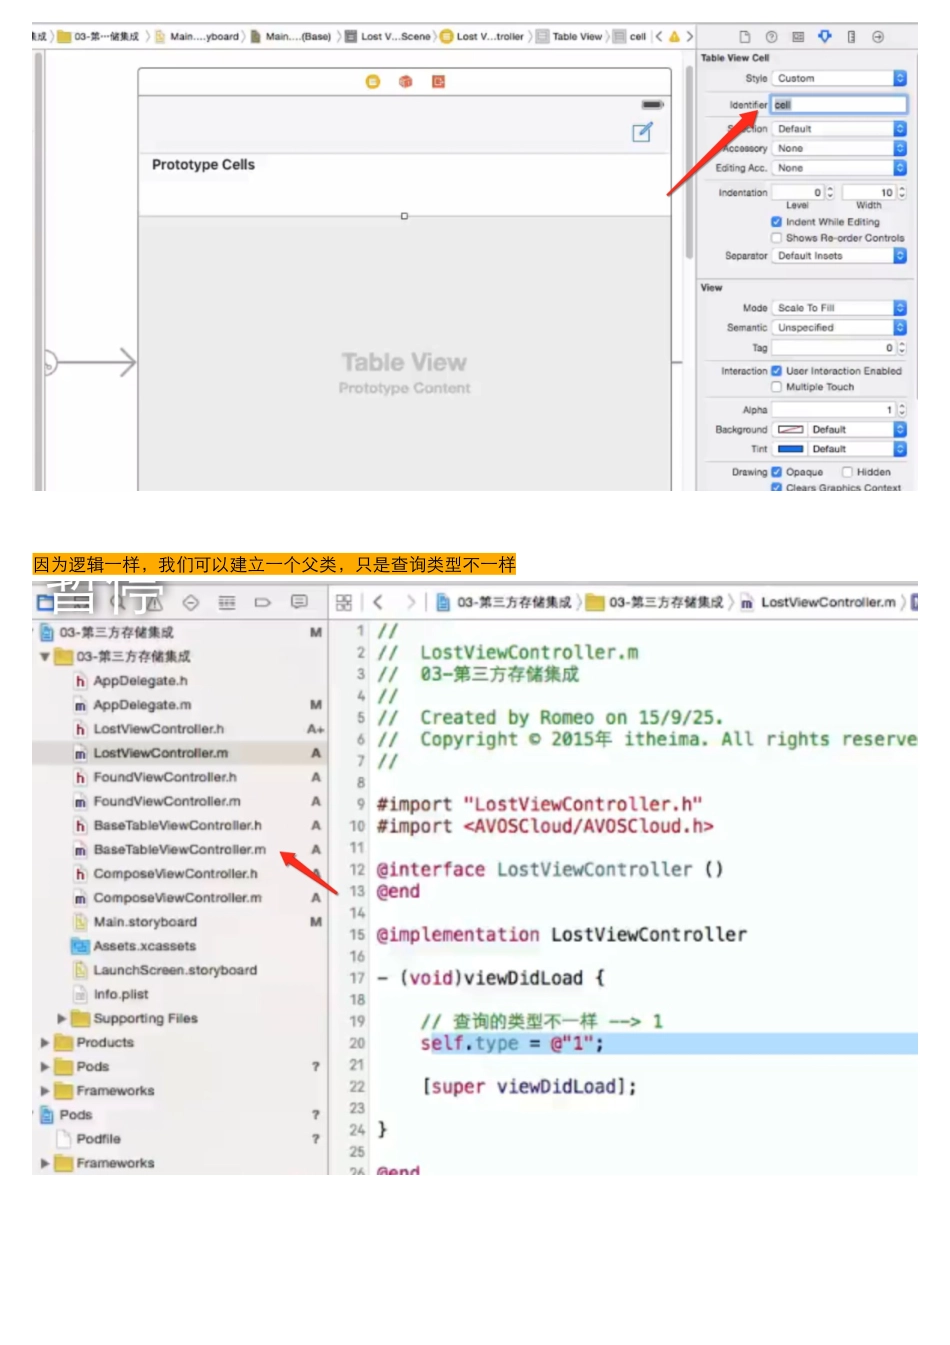
Task: Click the Identifier text field containing cell
Action: point(838,104)
